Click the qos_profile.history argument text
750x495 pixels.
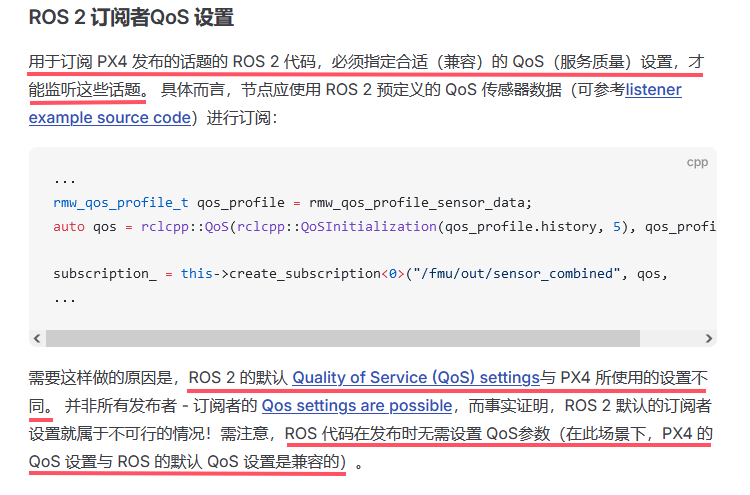pos(520,227)
